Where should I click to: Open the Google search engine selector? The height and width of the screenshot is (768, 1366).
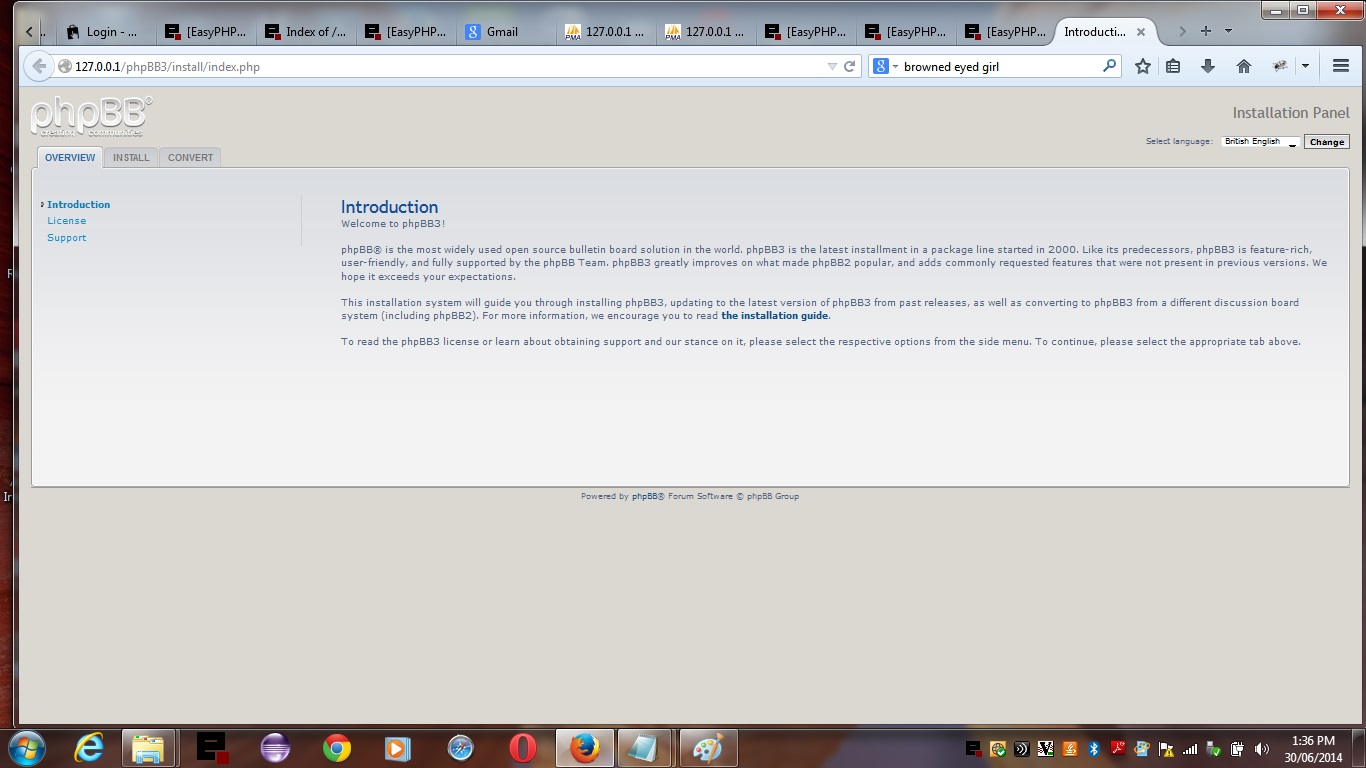885,66
